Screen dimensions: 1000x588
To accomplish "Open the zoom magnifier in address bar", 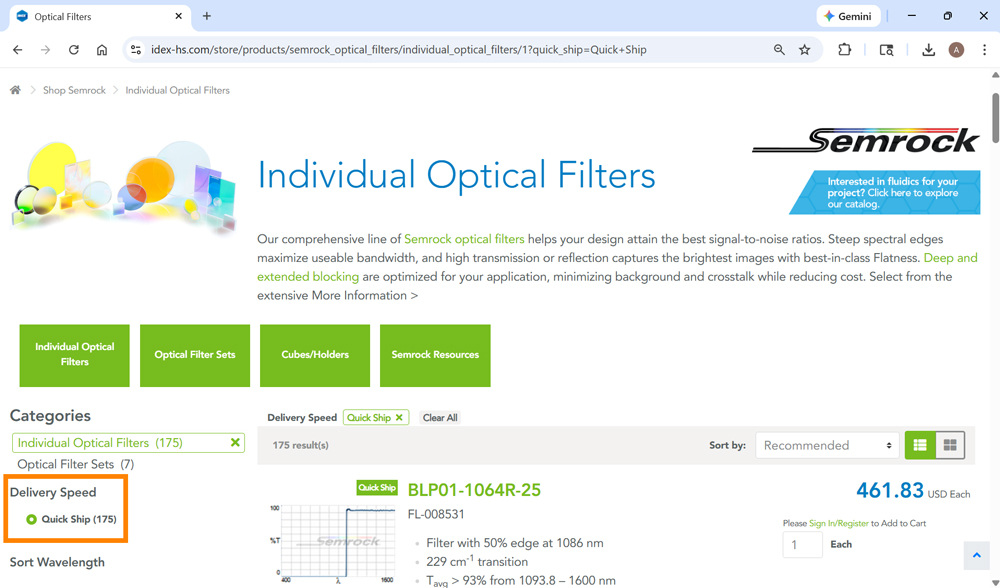I will click(x=779, y=50).
